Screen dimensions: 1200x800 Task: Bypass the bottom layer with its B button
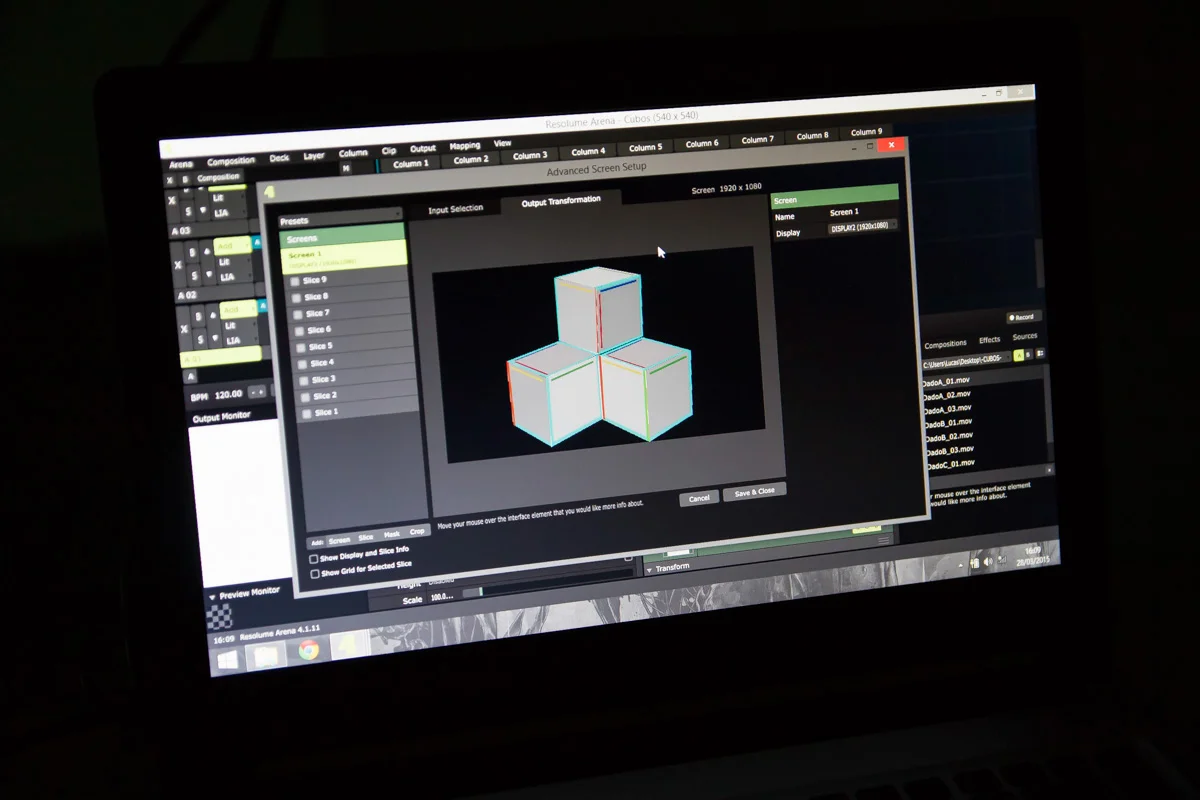coord(198,316)
